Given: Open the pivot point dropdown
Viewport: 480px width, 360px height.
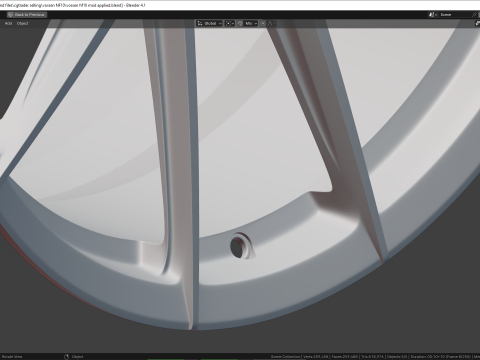Looking at the screenshot, I should (x=229, y=23).
